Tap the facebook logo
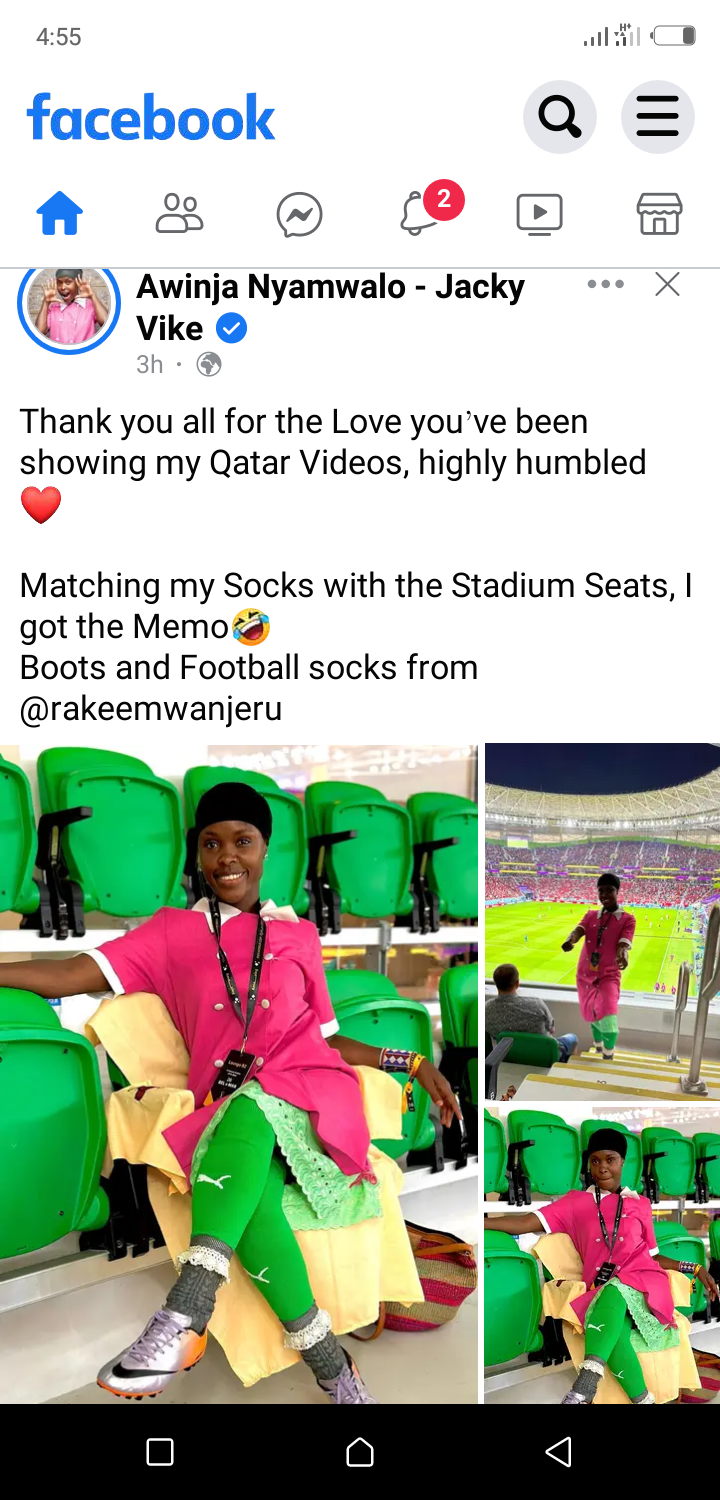 tap(151, 118)
